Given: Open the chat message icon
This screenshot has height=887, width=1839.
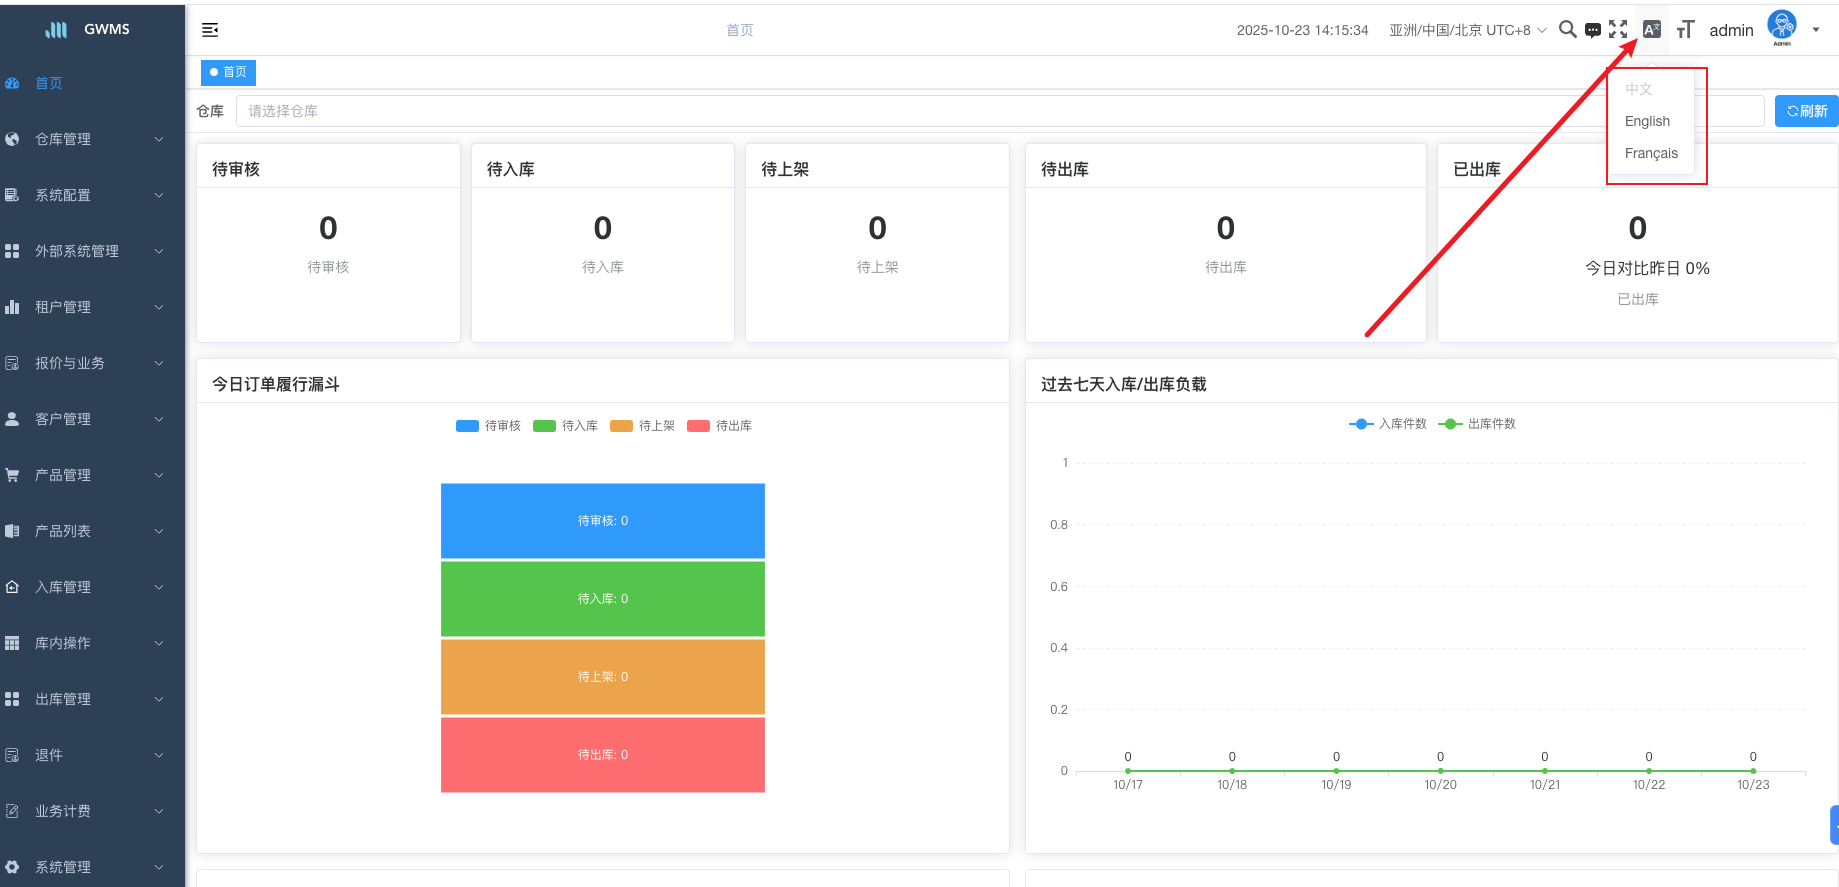Looking at the screenshot, I should click(1593, 30).
